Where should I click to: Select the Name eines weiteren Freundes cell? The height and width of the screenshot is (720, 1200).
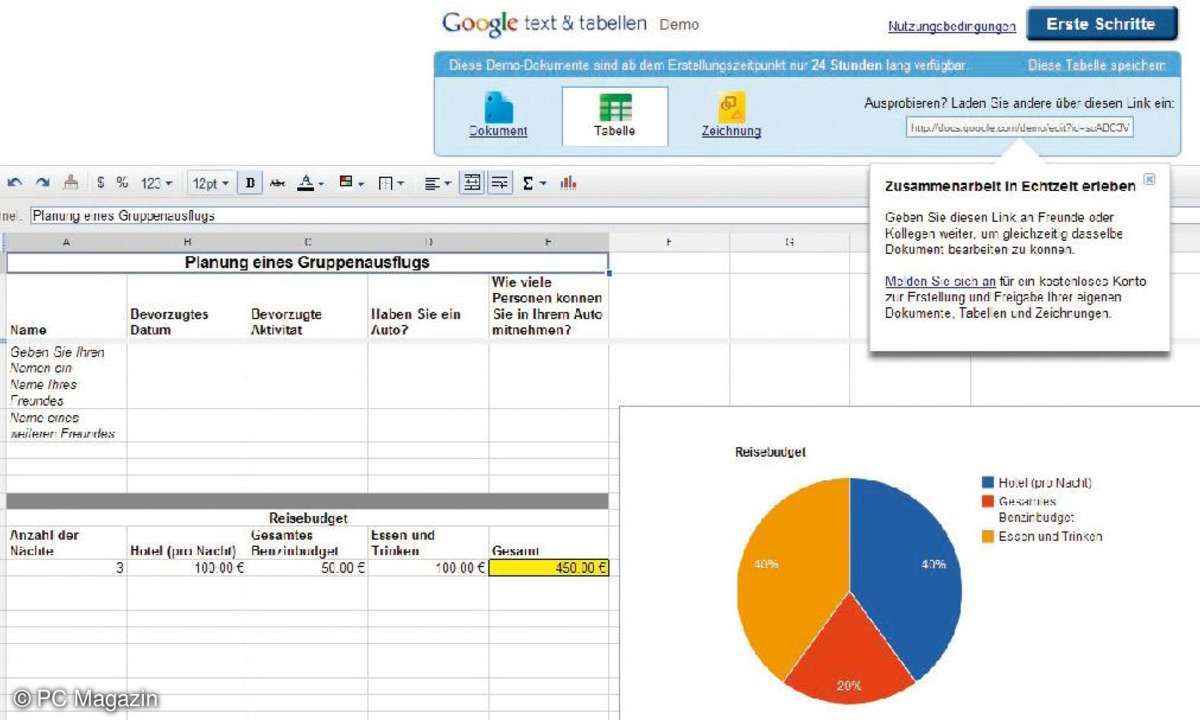pos(67,425)
